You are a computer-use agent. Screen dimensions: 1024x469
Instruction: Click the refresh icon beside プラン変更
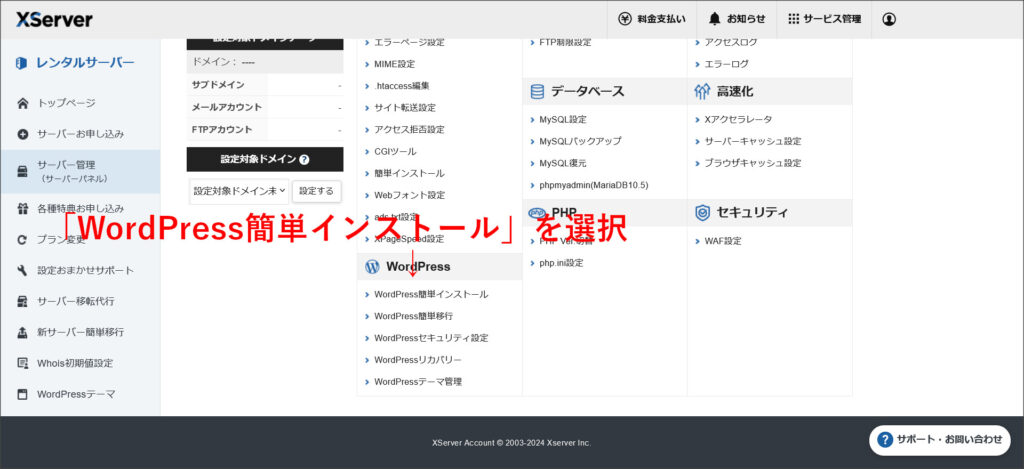point(23,239)
